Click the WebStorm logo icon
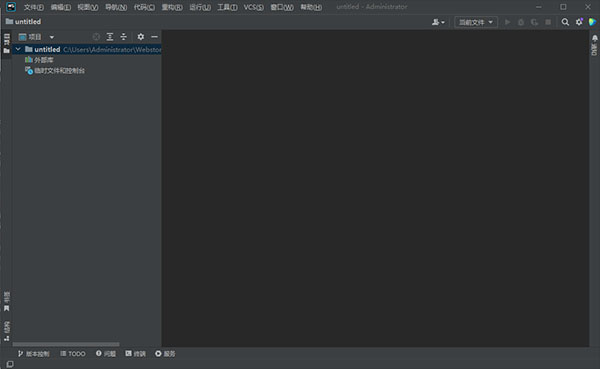The image size is (600, 369). click(x=11, y=7)
